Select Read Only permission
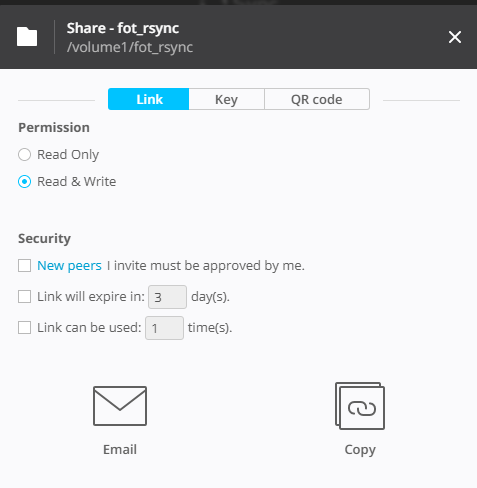The width and height of the screenshot is (477, 488). click(24, 155)
